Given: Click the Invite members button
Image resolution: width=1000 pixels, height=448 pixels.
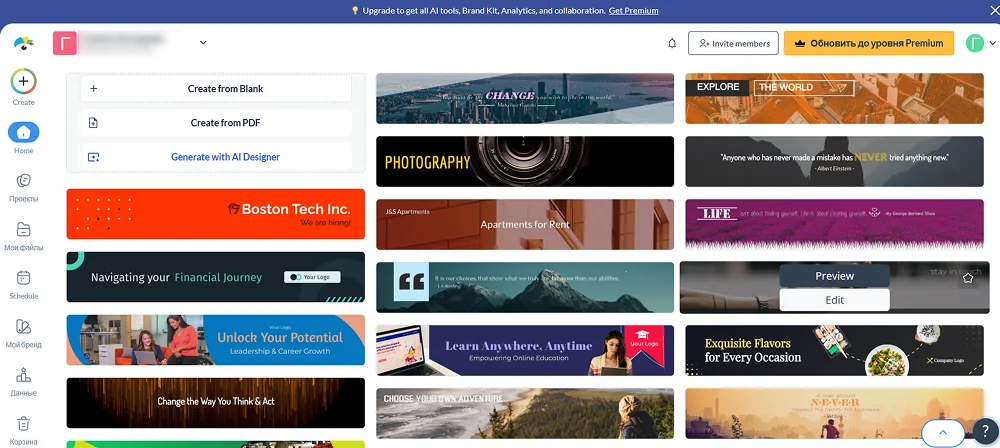Looking at the screenshot, I should [x=733, y=43].
